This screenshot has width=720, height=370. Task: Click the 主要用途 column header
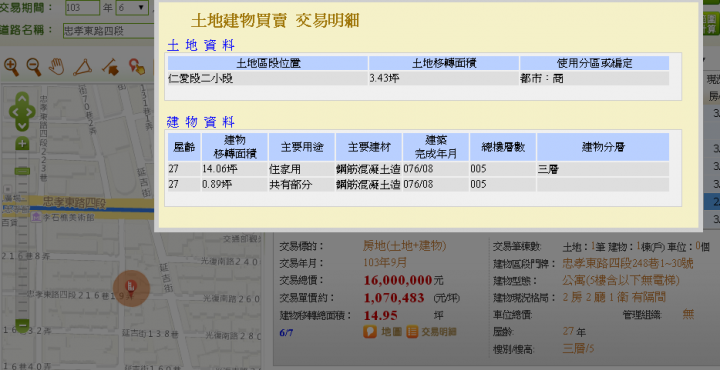pyautogui.click(x=302, y=147)
